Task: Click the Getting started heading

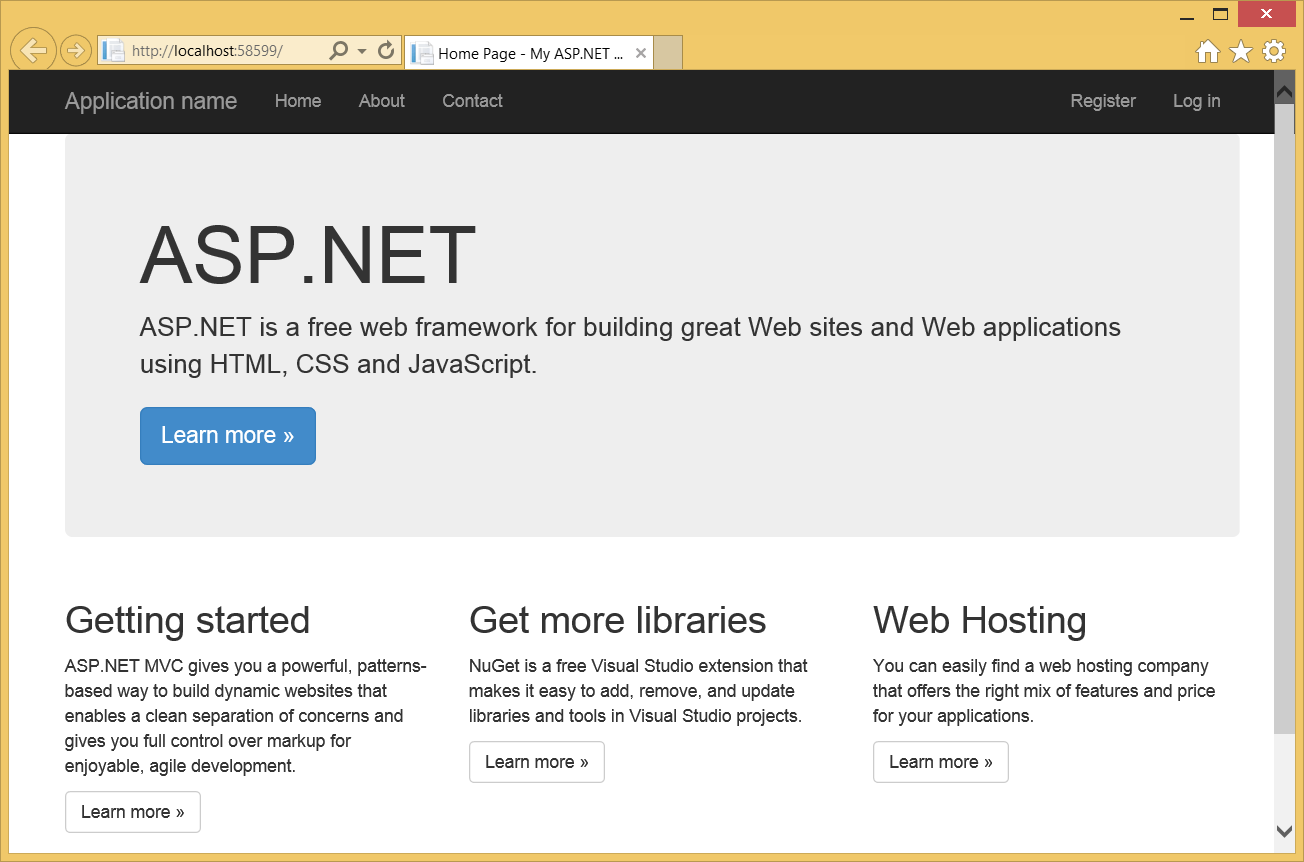Action: [x=187, y=620]
